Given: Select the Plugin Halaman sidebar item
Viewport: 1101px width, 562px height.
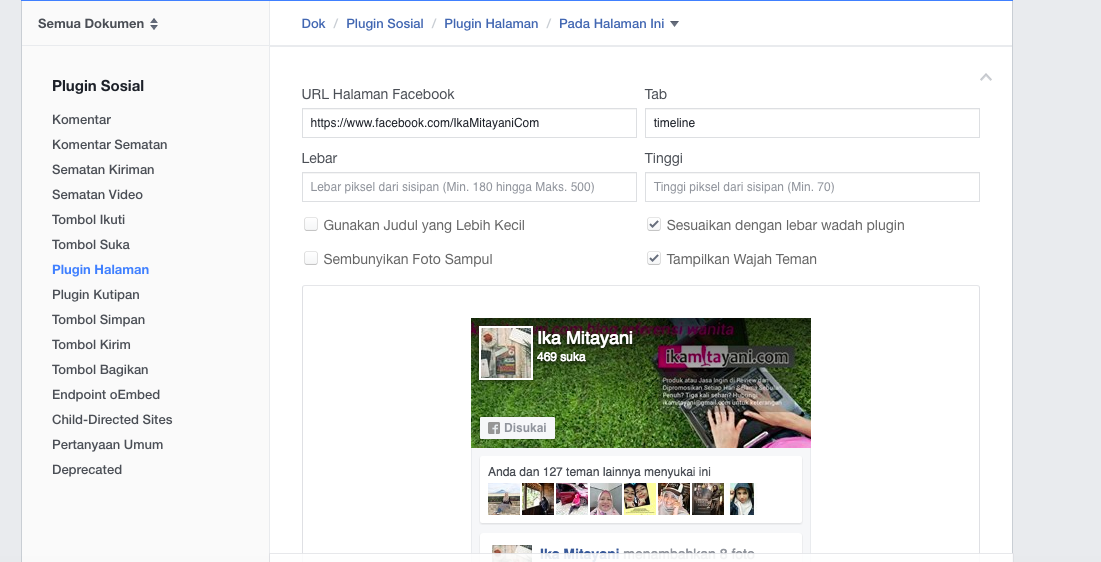Looking at the screenshot, I should [x=100, y=270].
